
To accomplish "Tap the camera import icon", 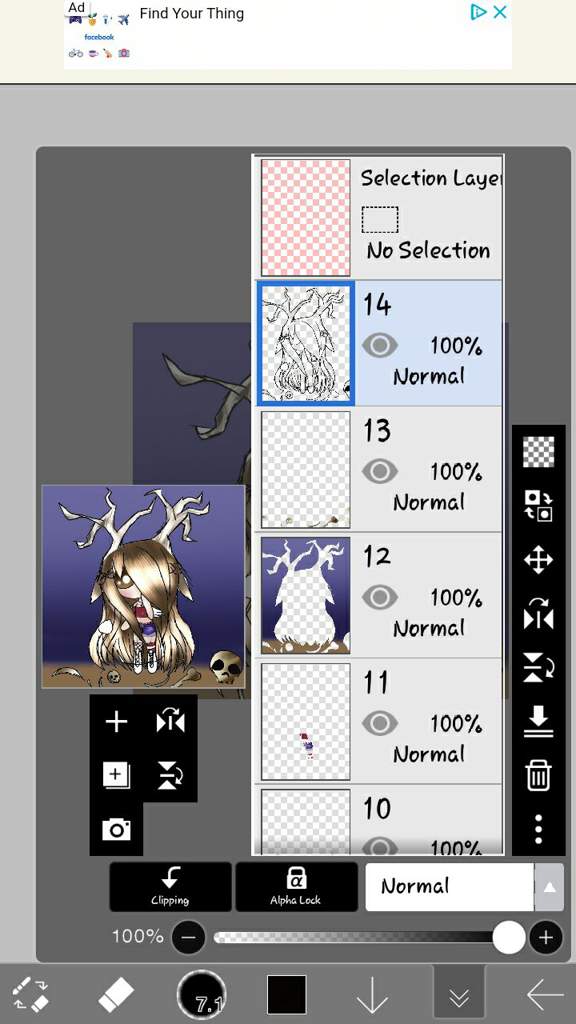I will 116,829.
